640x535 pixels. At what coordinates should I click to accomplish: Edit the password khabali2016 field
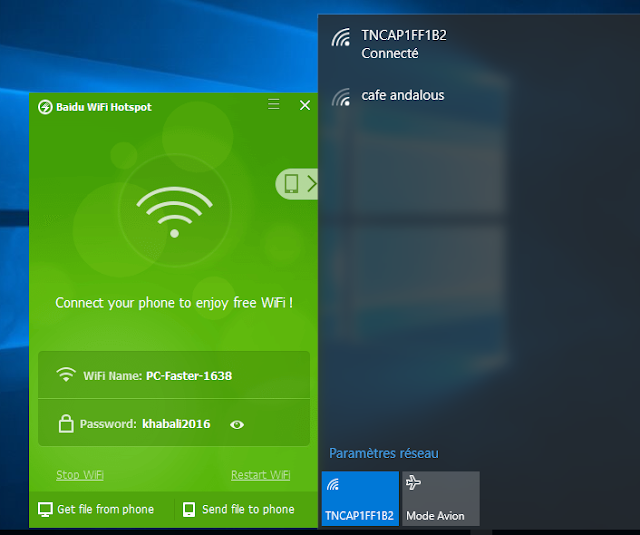176,424
